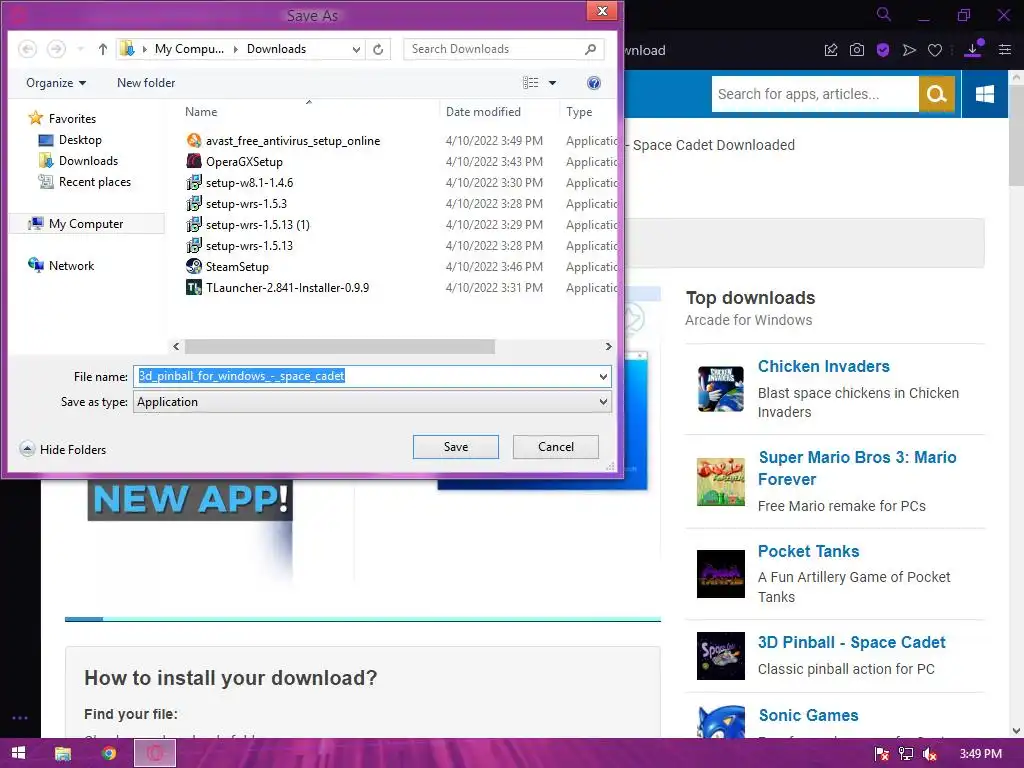Select SteamSetup file
The height and width of the screenshot is (768, 1024).
click(x=237, y=266)
